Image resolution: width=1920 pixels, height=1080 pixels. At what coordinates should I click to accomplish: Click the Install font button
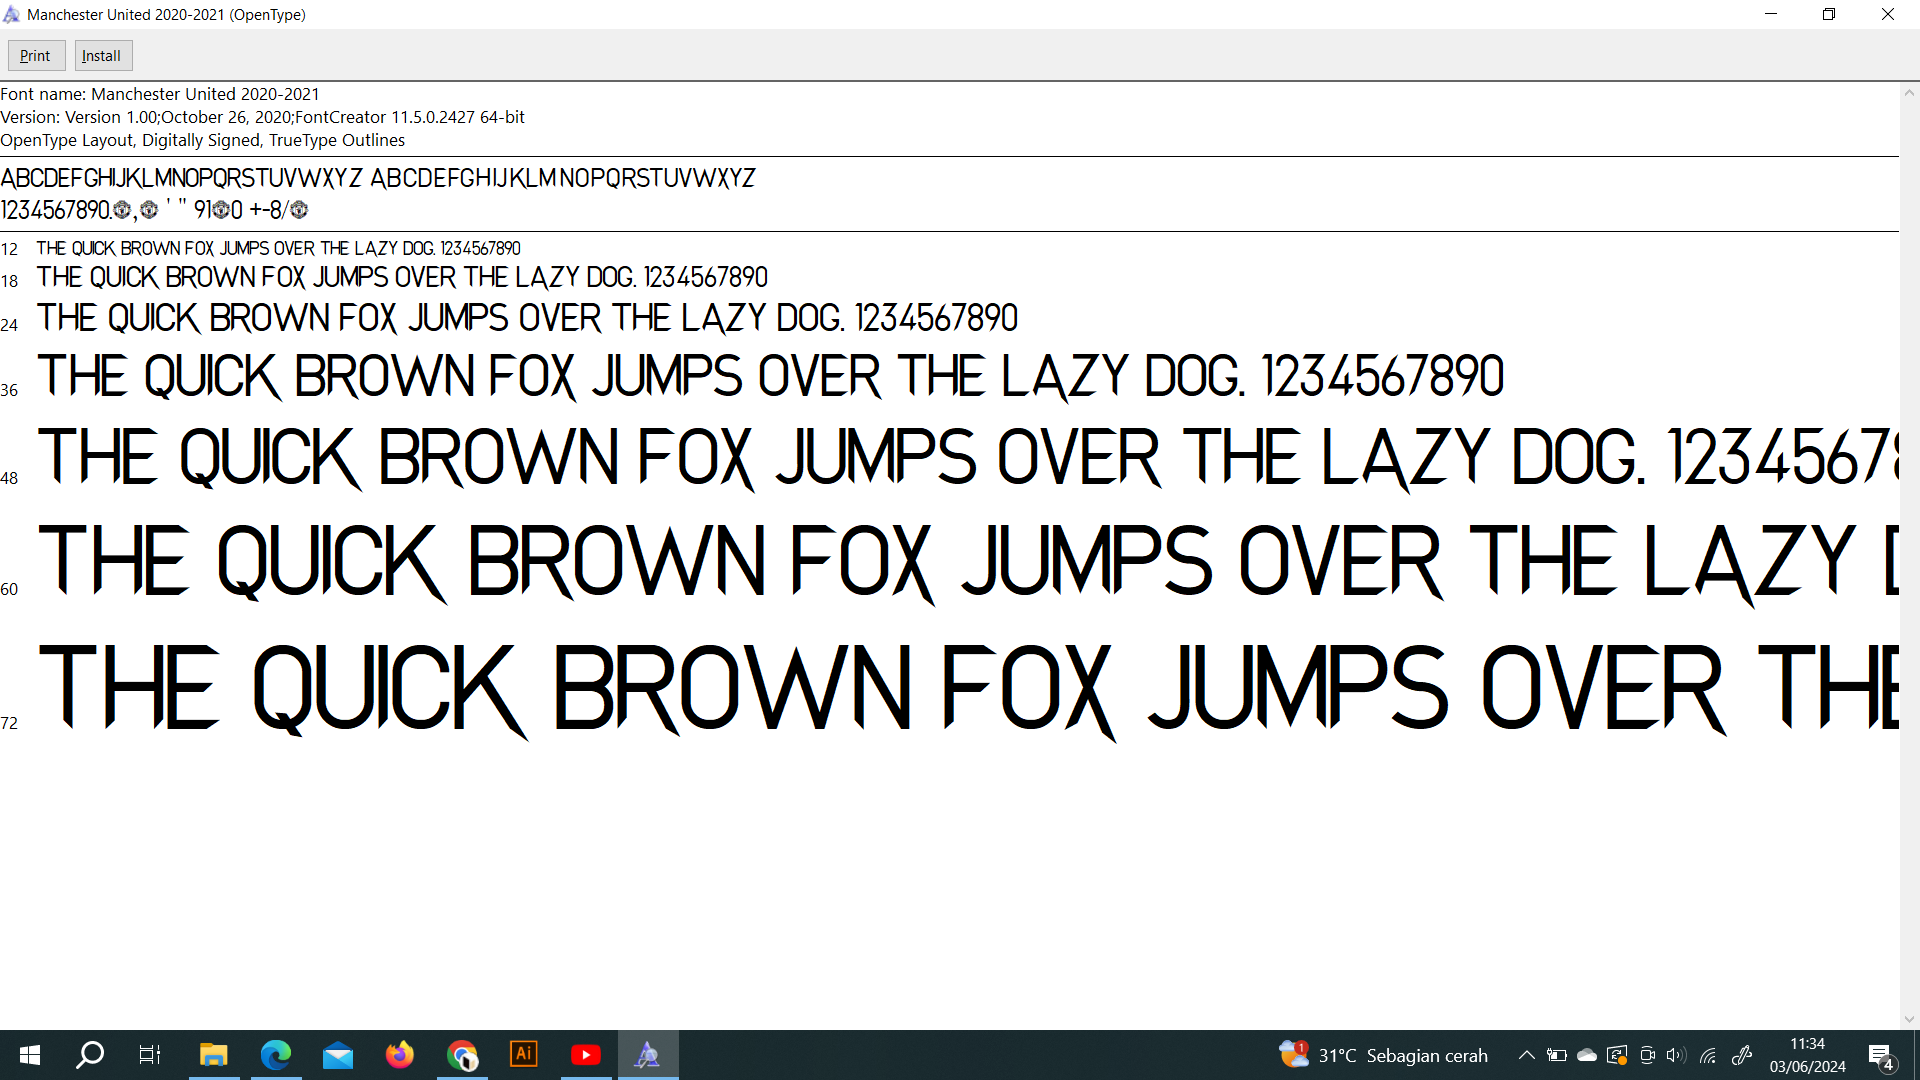click(x=102, y=56)
